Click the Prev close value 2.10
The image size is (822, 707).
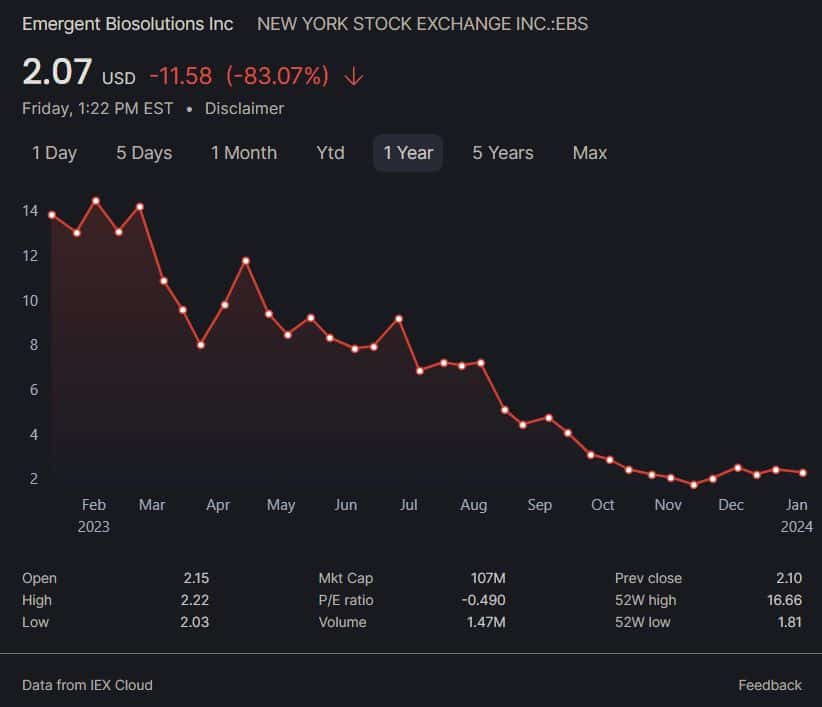click(789, 578)
